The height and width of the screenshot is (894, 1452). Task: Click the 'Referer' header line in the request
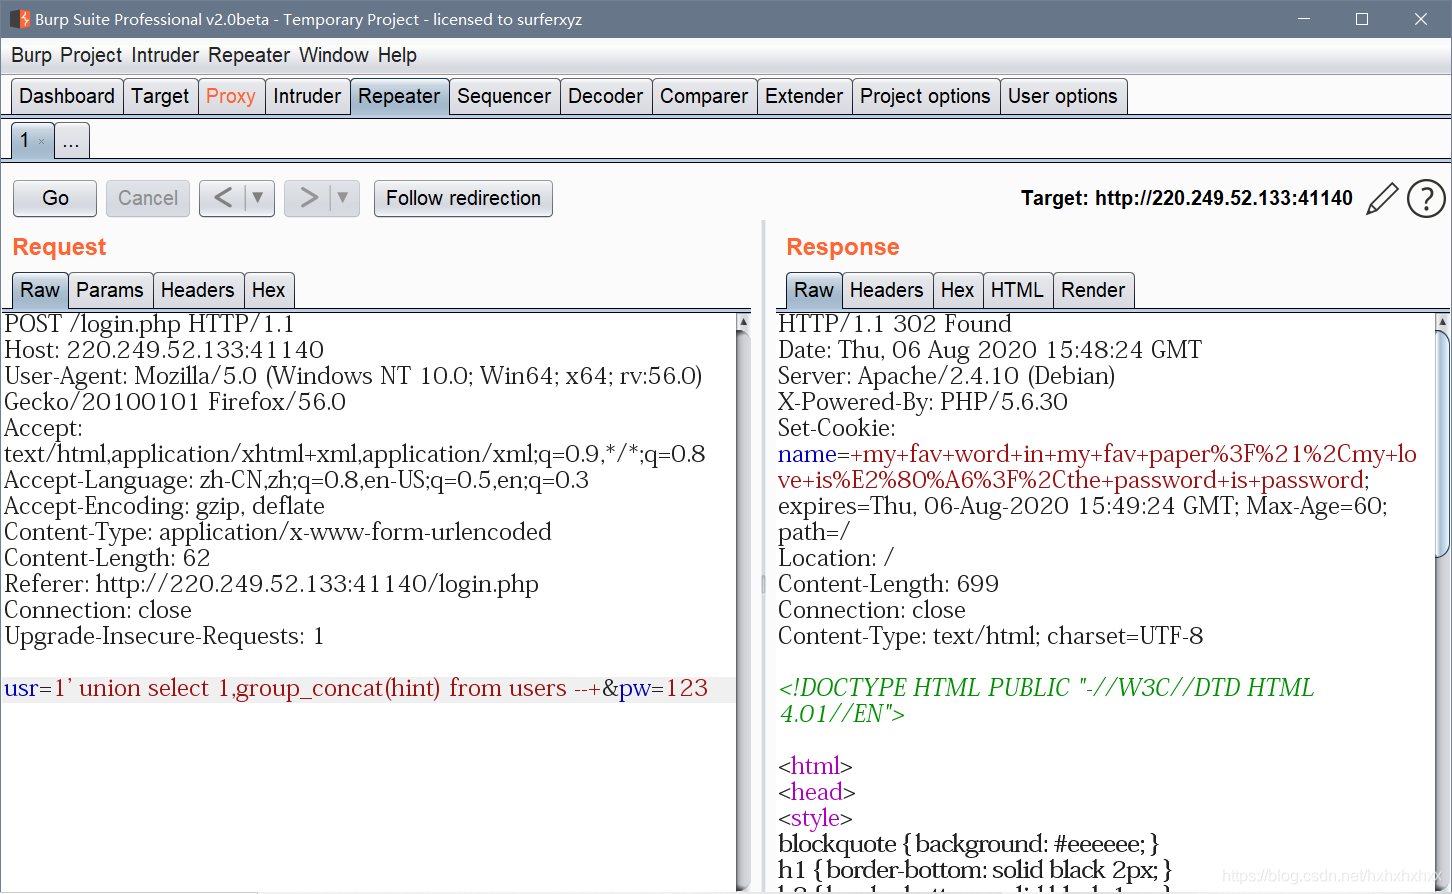(271, 584)
